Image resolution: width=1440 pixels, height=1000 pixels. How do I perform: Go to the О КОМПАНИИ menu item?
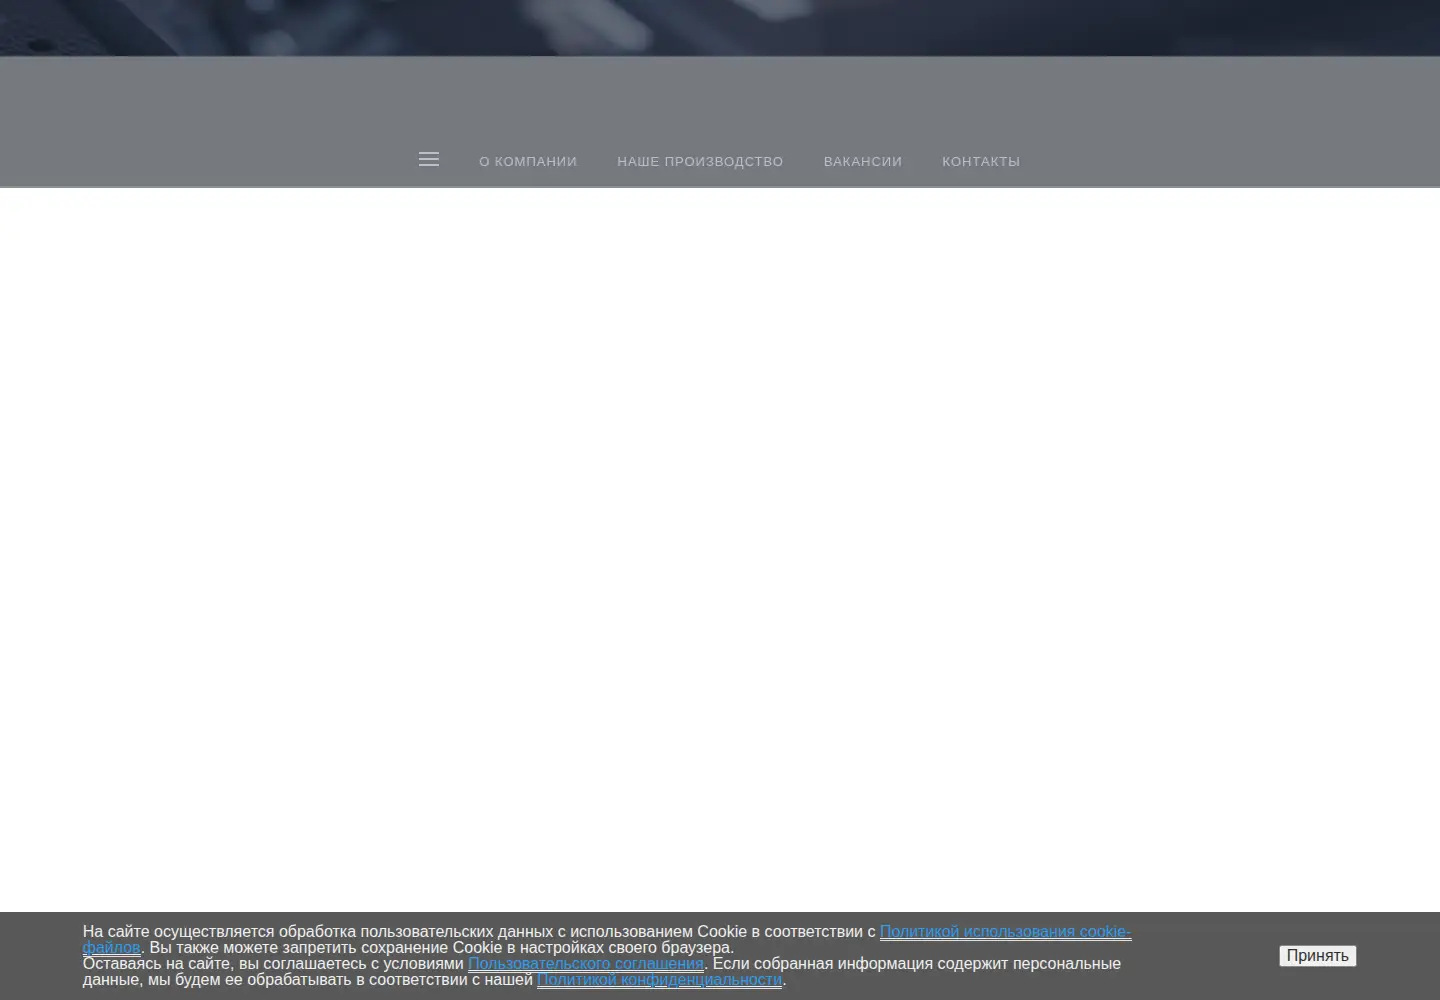click(x=528, y=161)
